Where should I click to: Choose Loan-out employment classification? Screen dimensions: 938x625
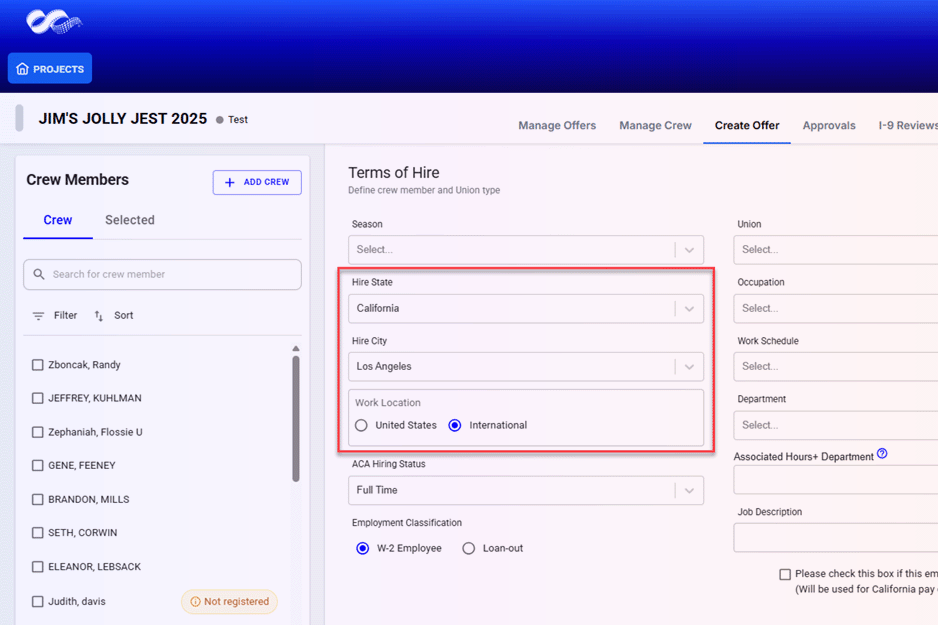[468, 548]
